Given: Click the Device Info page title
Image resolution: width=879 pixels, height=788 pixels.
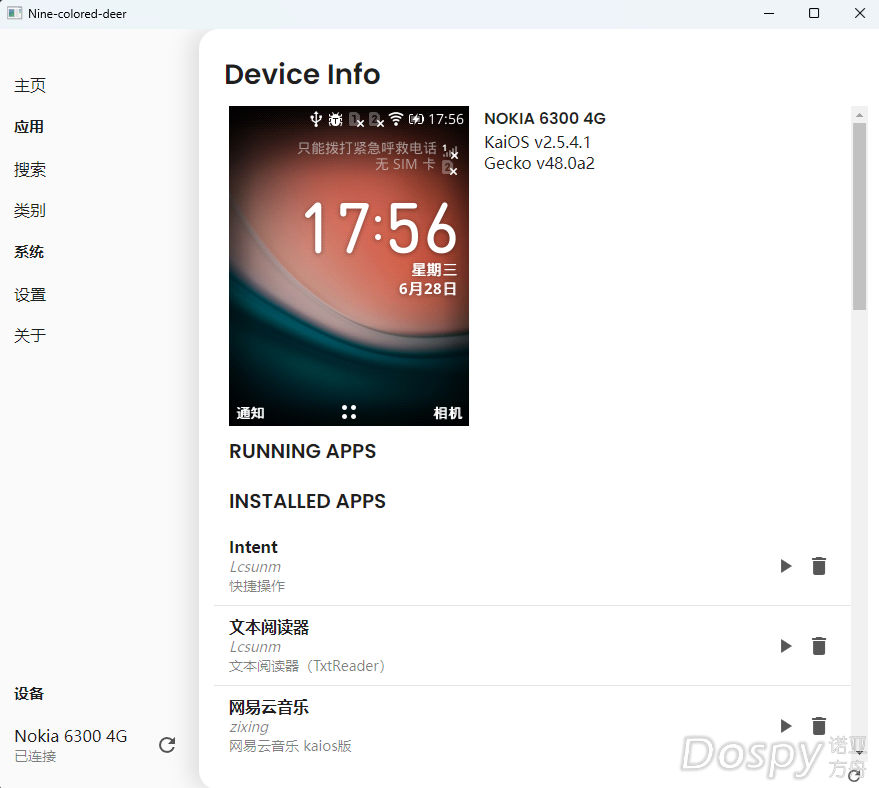Looking at the screenshot, I should (302, 74).
